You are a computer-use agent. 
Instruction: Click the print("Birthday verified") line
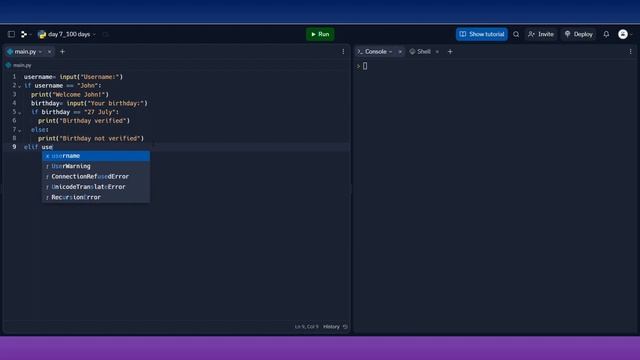pyautogui.click(x=84, y=121)
